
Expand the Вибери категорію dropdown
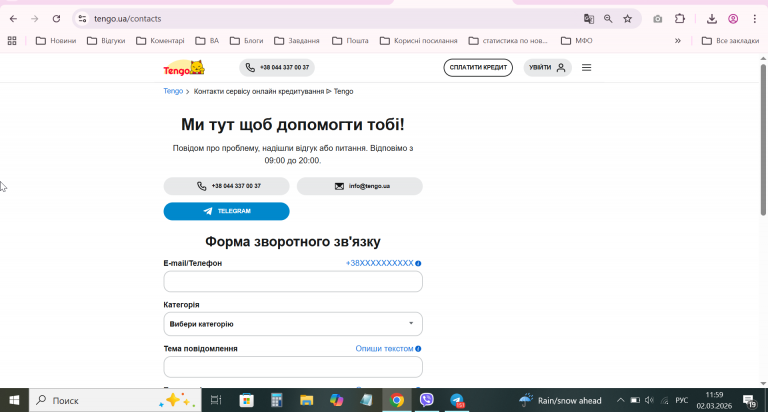click(293, 324)
